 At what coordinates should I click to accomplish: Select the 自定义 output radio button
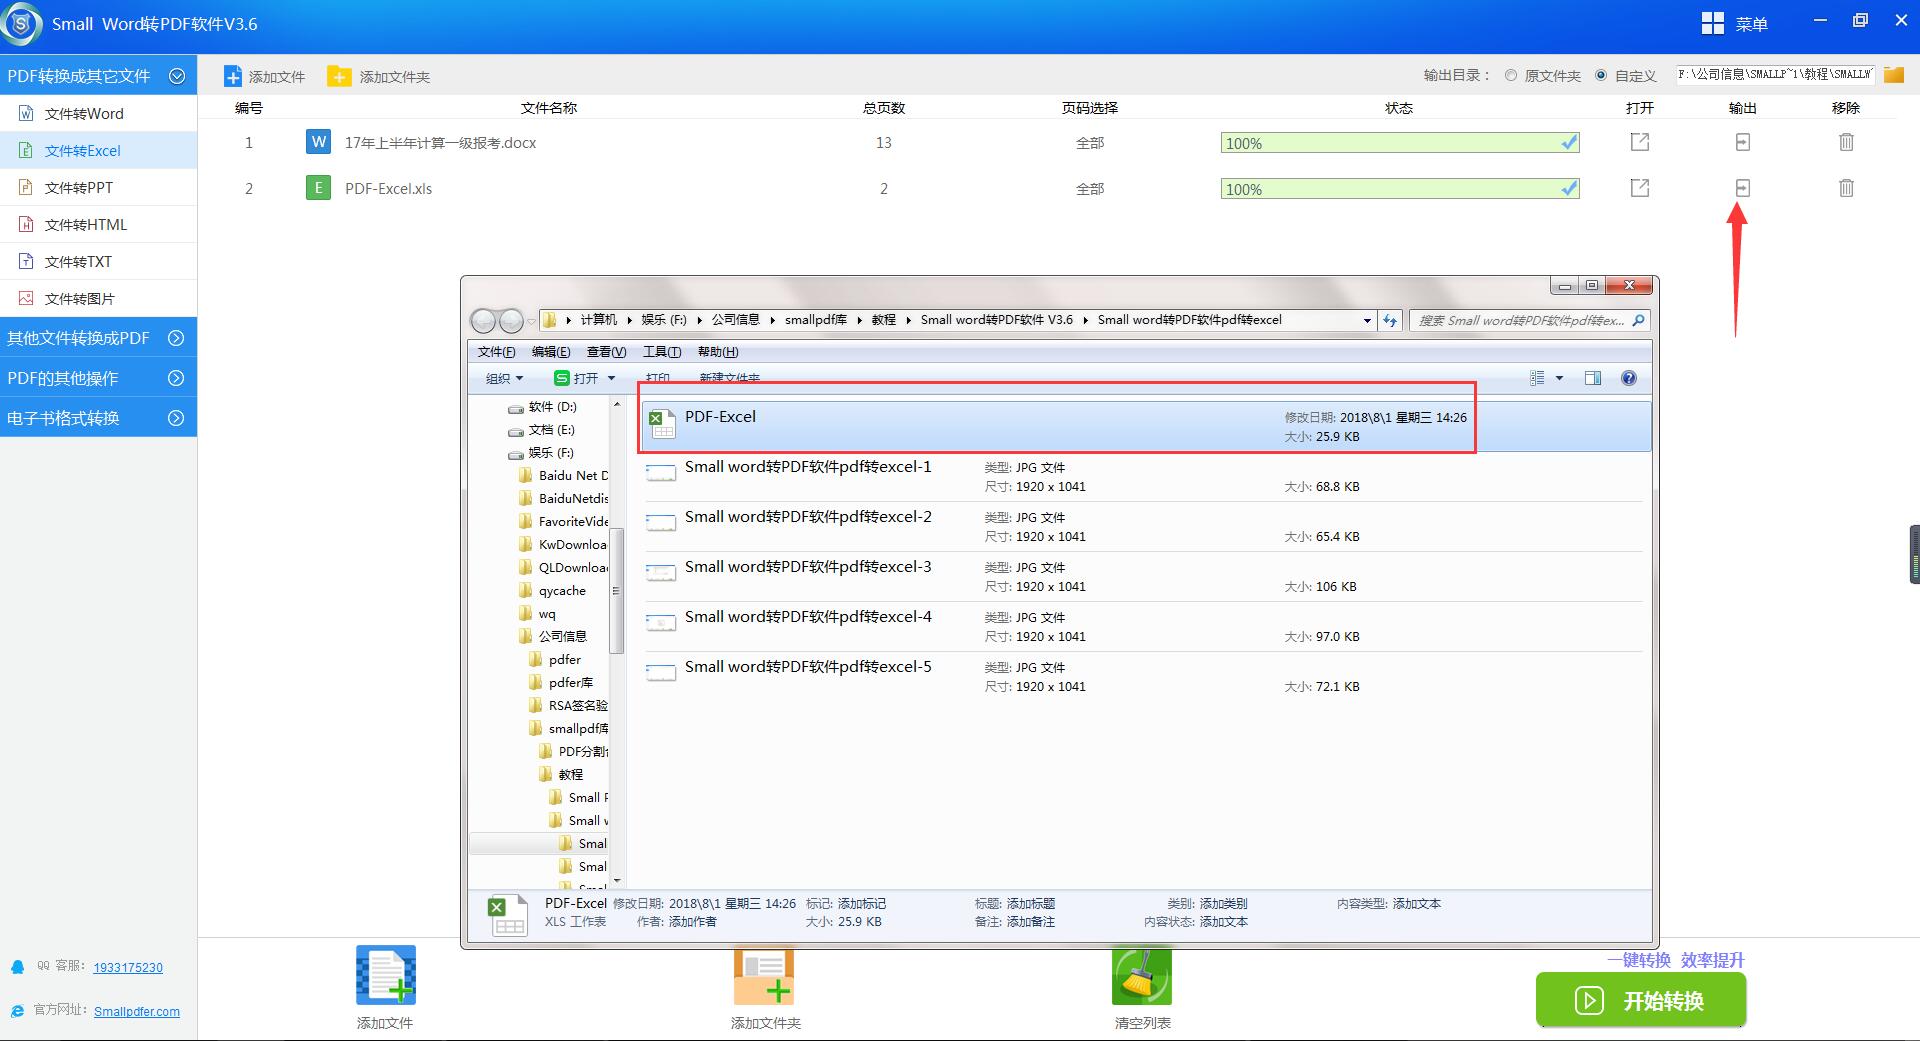(1601, 76)
